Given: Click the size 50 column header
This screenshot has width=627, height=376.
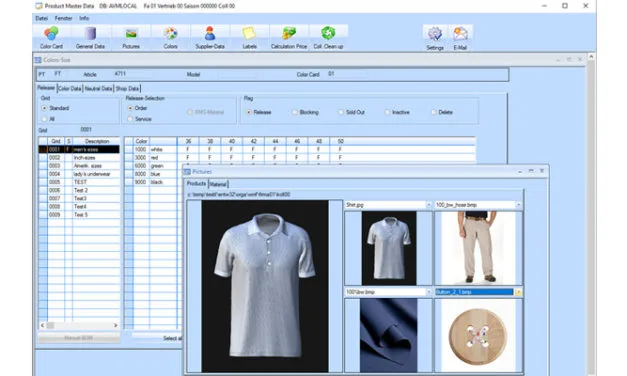Looking at the screenshot, I should coord(340,141).
